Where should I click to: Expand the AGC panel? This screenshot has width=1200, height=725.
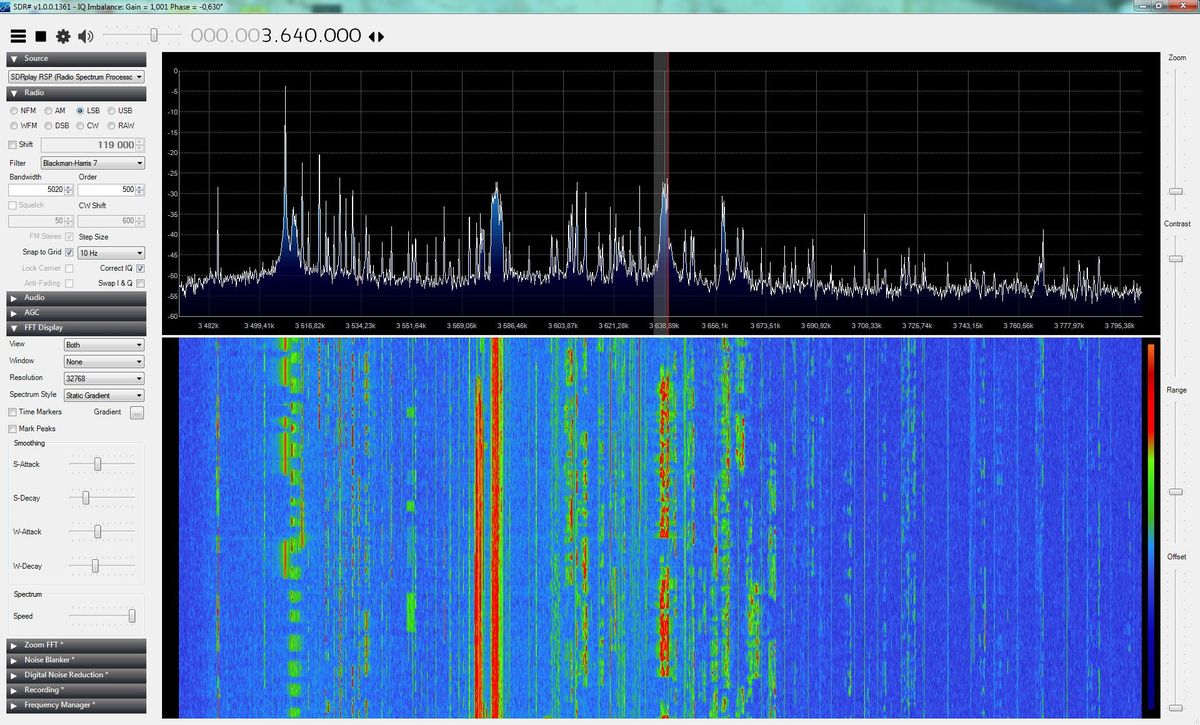(x=76, y=313)
